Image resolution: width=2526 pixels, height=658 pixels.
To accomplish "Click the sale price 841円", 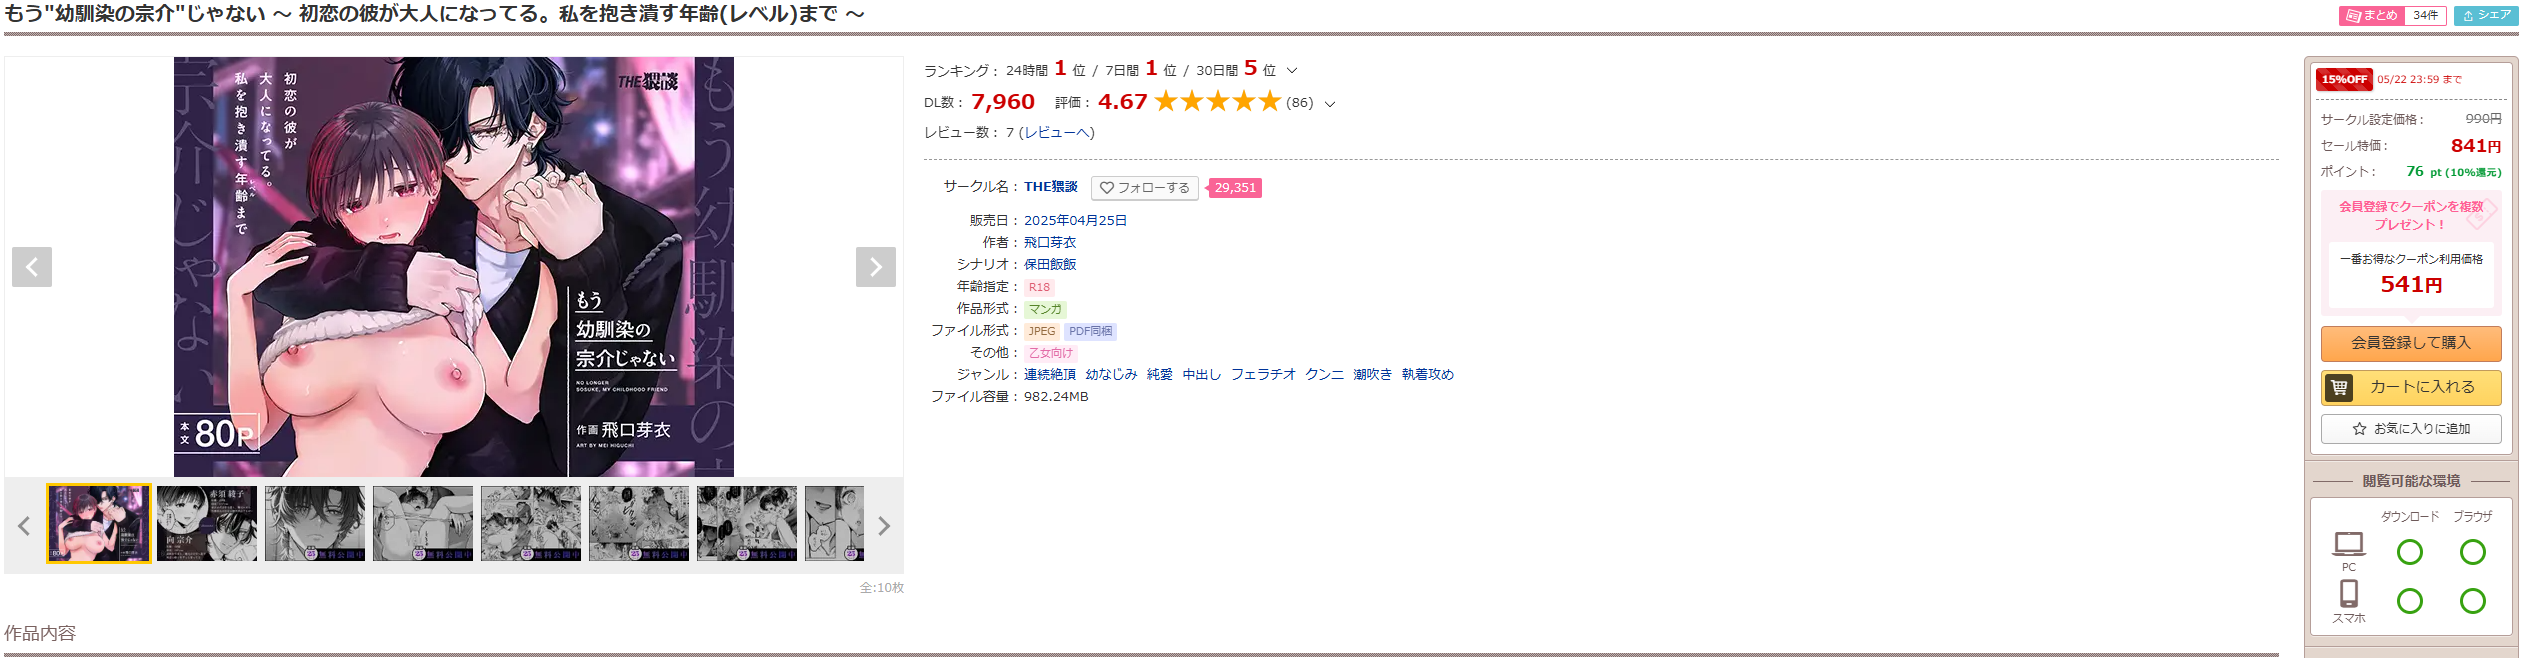I will (x=2476, y=146).
